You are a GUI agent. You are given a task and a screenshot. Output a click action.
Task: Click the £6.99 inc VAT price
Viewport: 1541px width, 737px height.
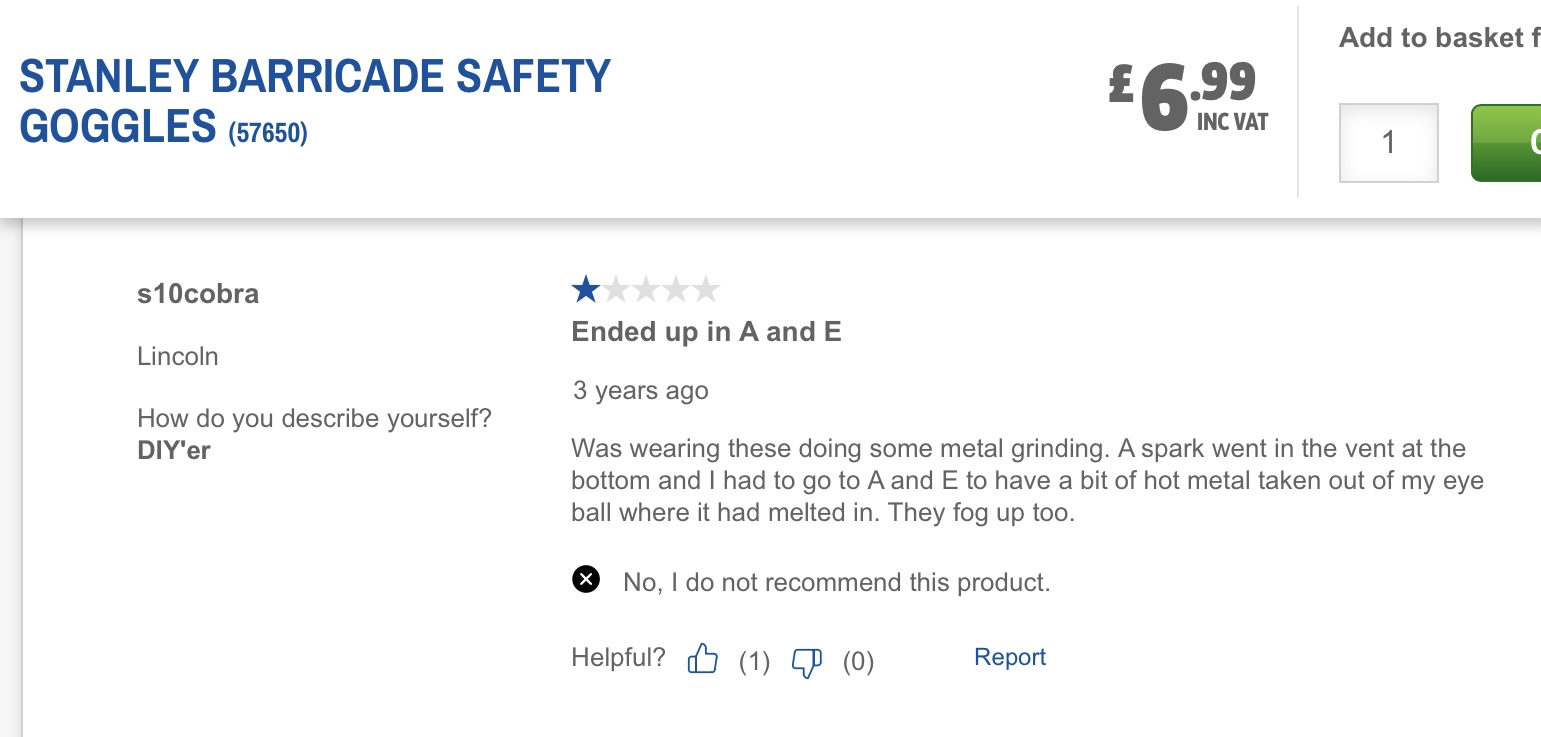[x=1189, y=97]
